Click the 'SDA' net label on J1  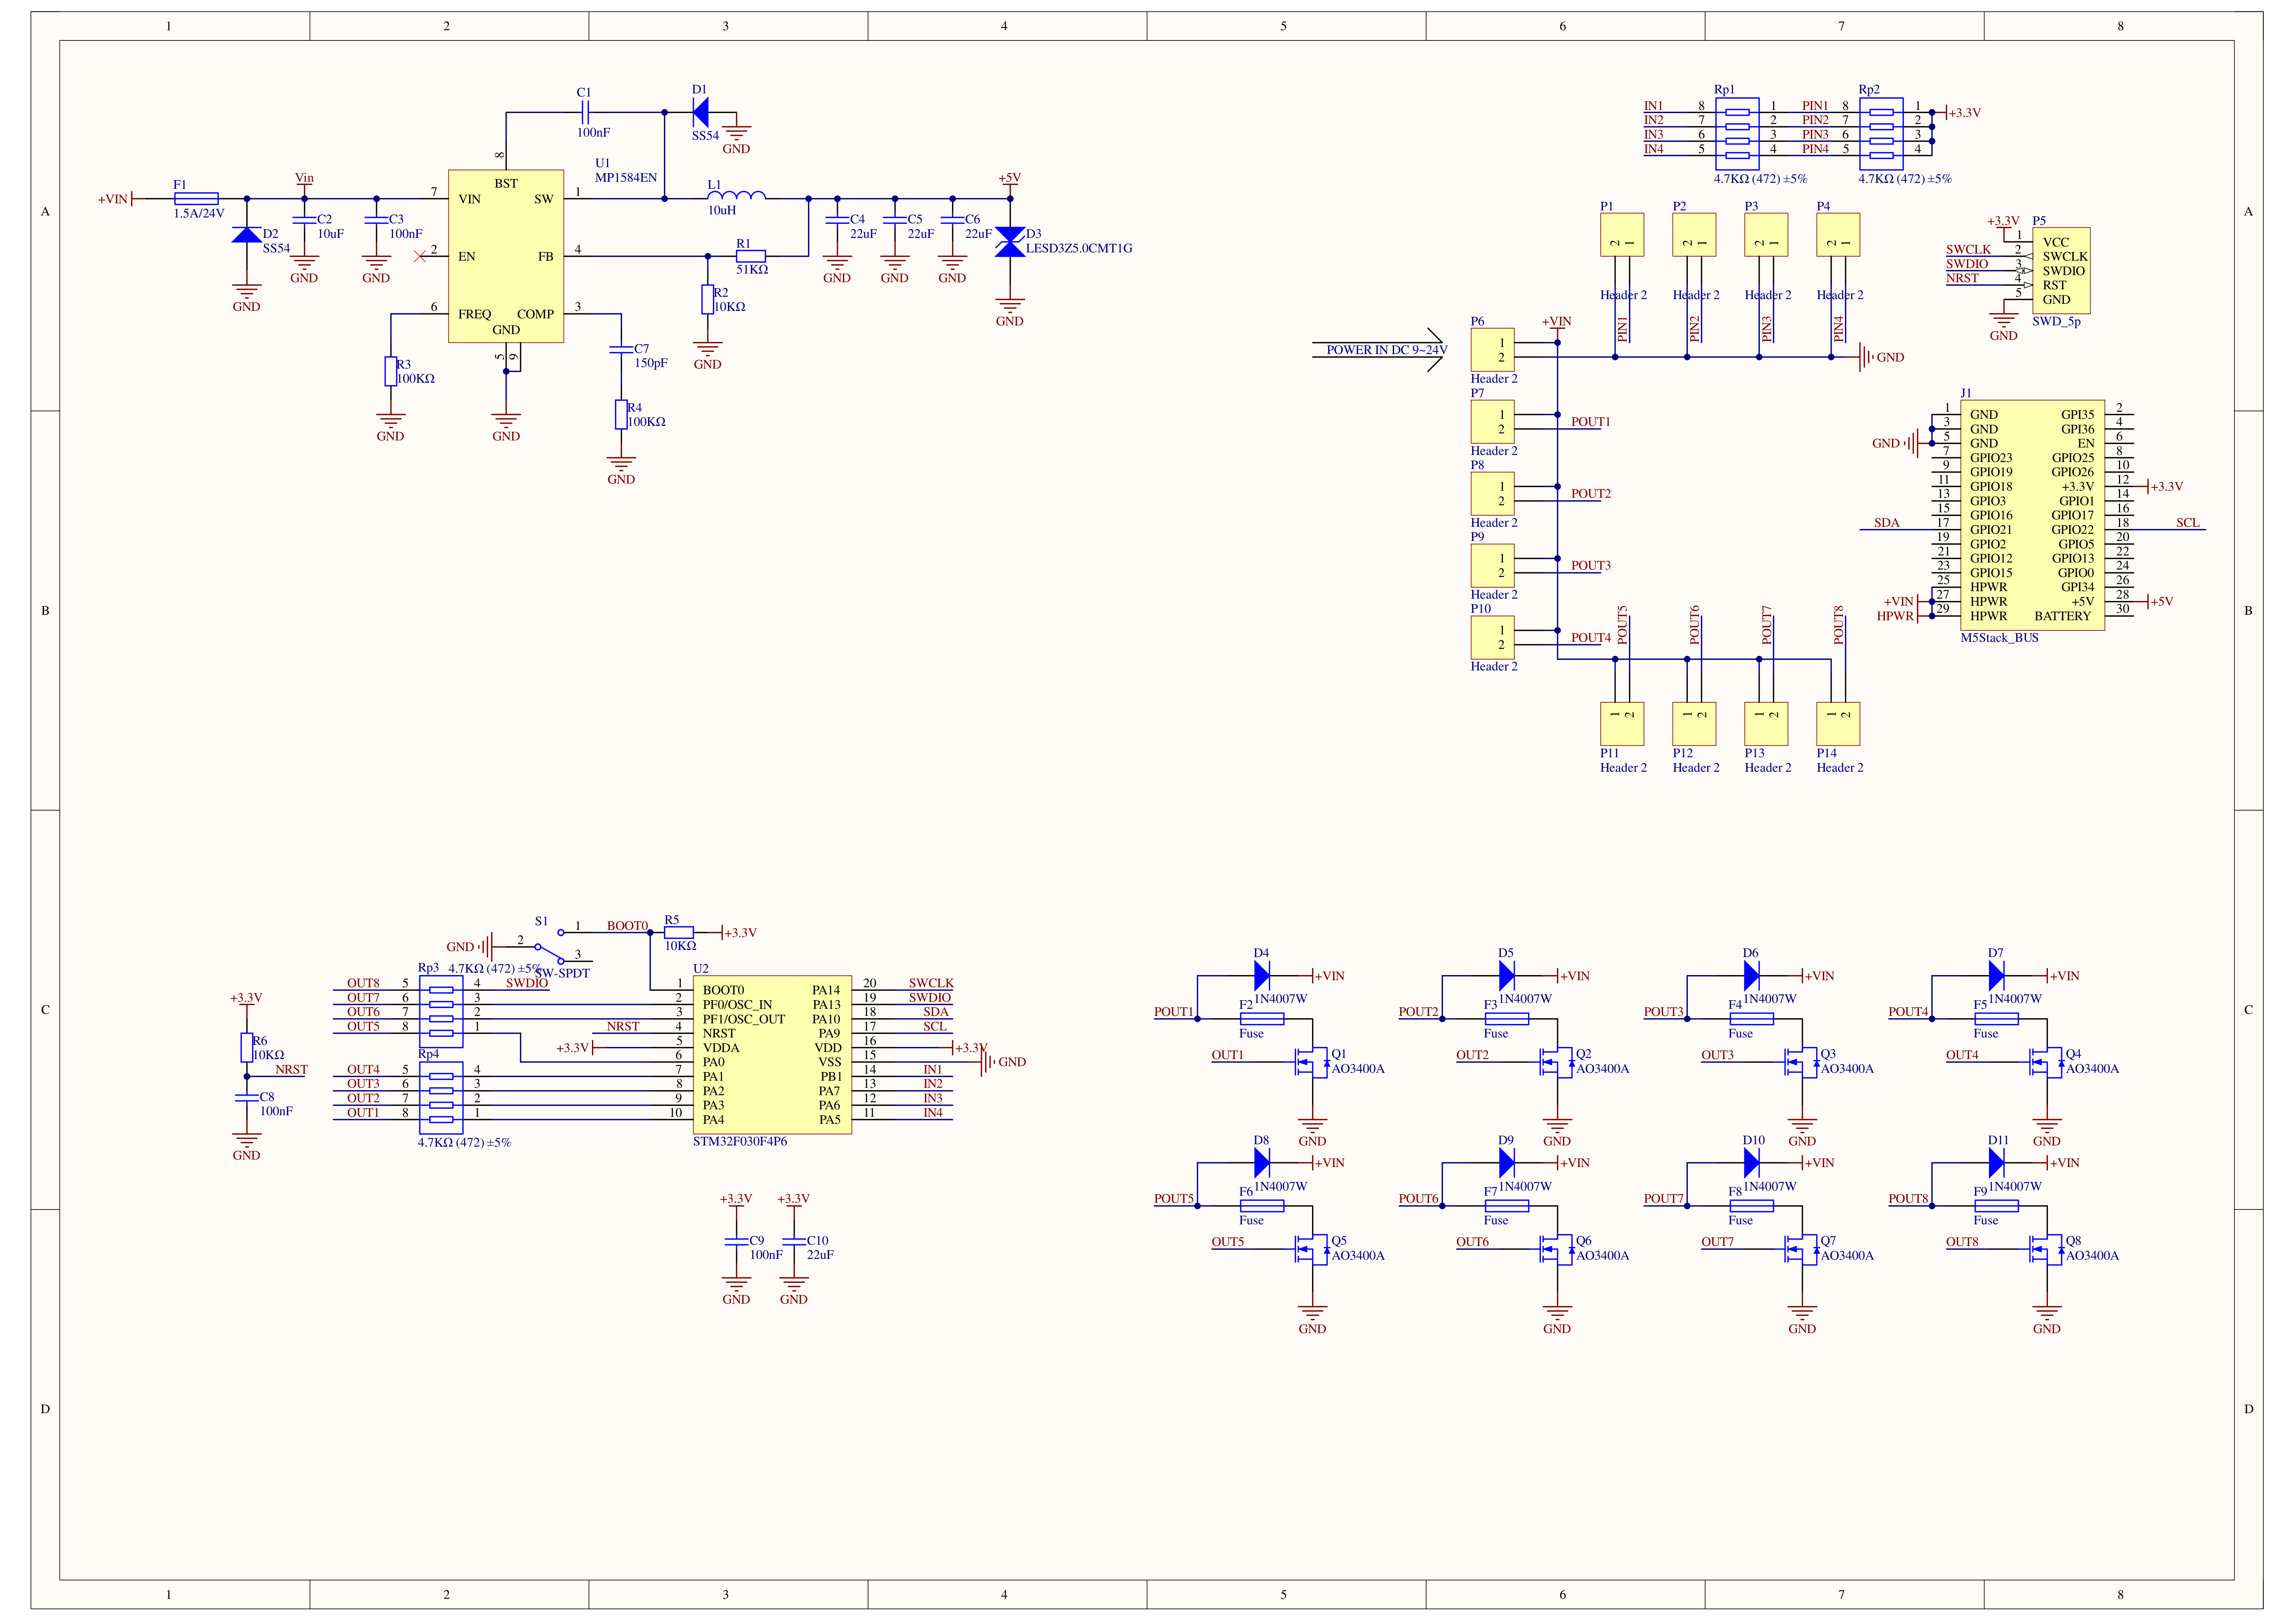point(1887,523)
